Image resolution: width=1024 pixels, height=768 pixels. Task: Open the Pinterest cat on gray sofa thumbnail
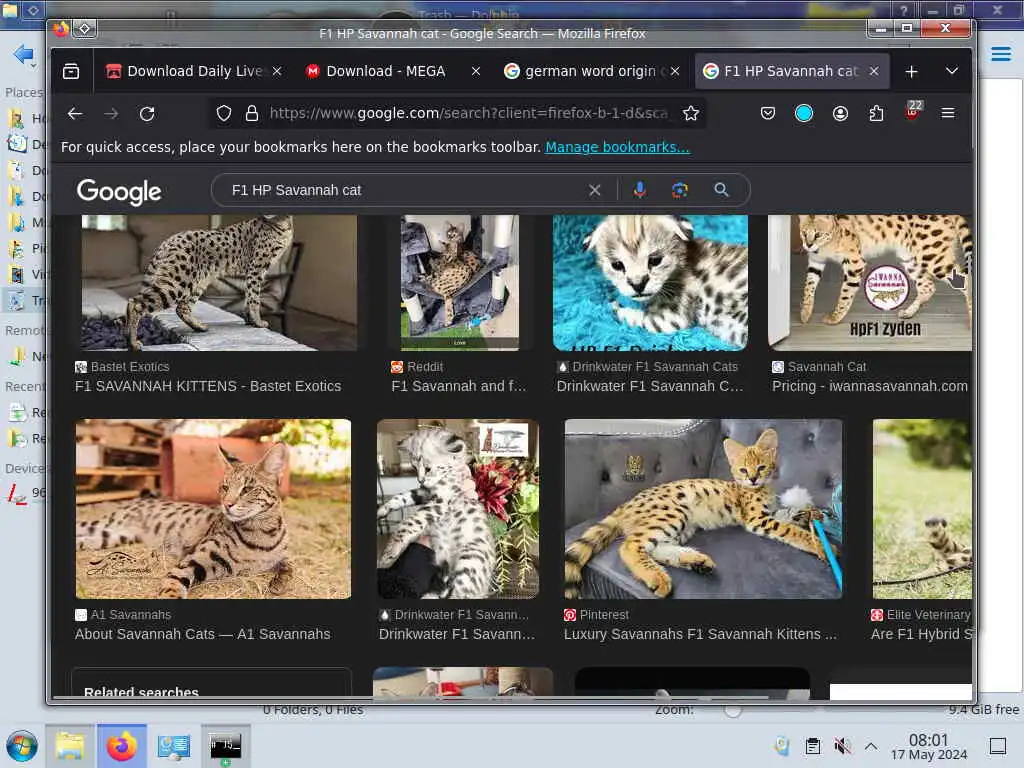tap(703, 509)
